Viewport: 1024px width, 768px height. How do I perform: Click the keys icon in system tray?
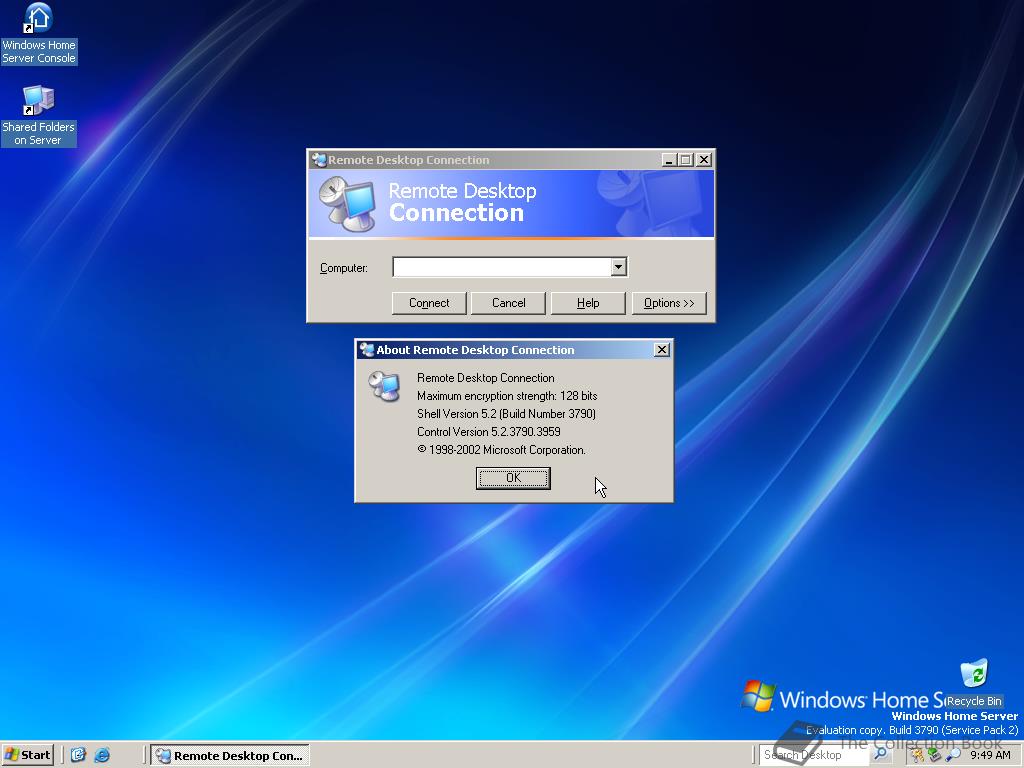(918, 755)
